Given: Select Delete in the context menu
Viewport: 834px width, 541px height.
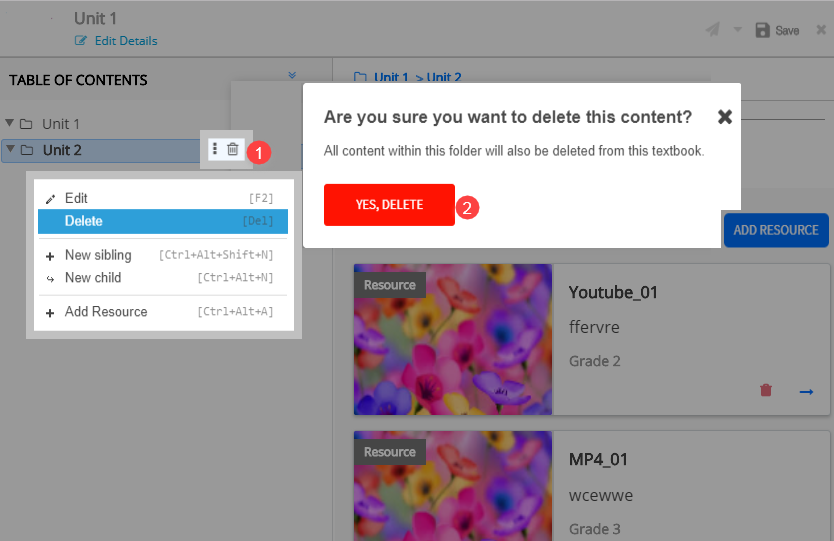Looking at the screenshot, I should pos(163,221).
